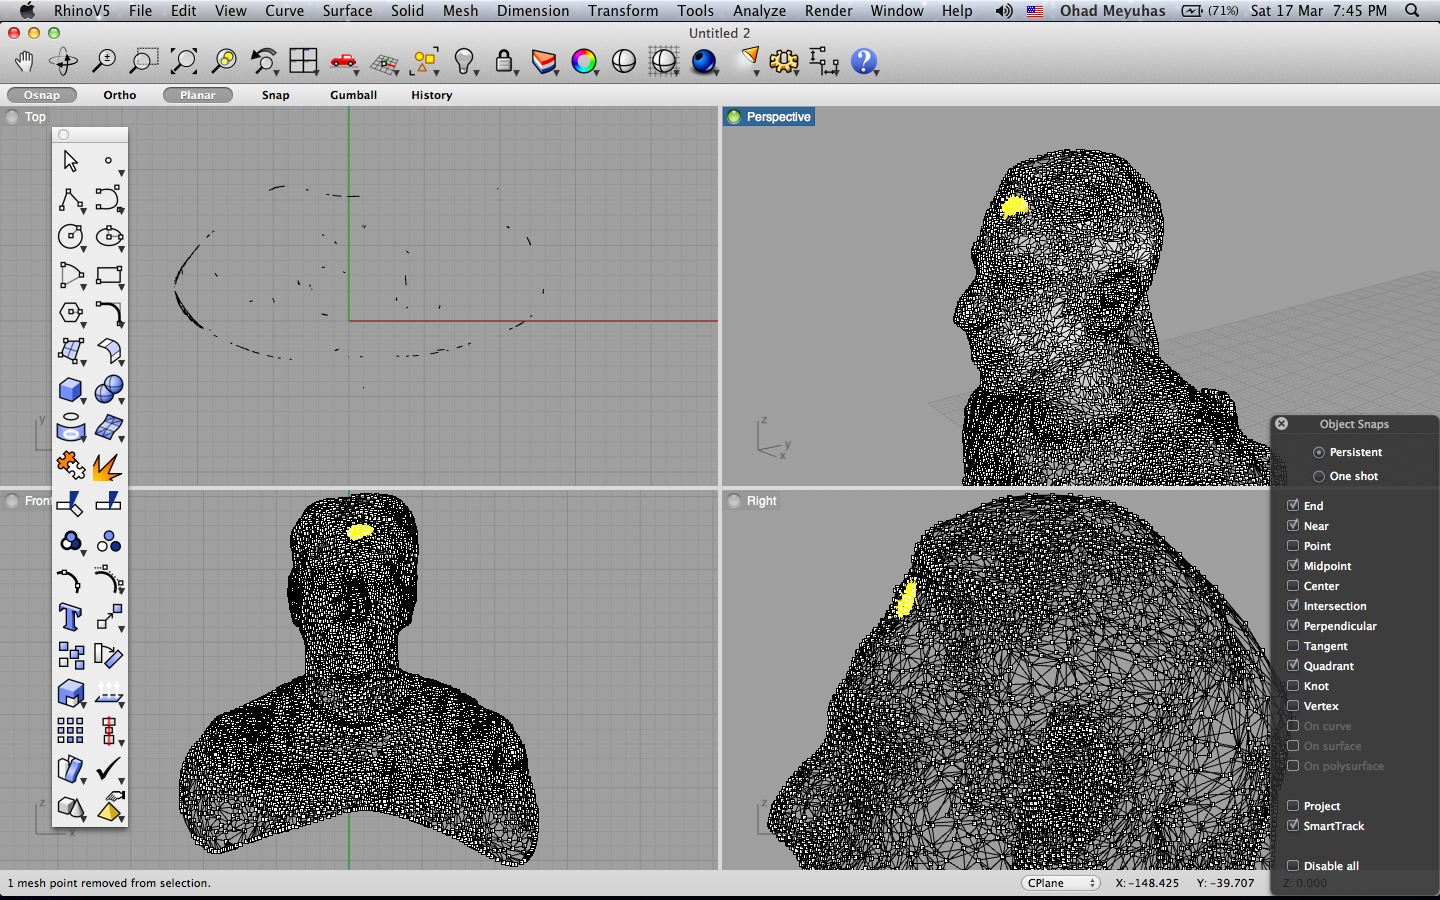Turn on Ortho mode
1440x900 pixels.
click(x=119, y=95)
